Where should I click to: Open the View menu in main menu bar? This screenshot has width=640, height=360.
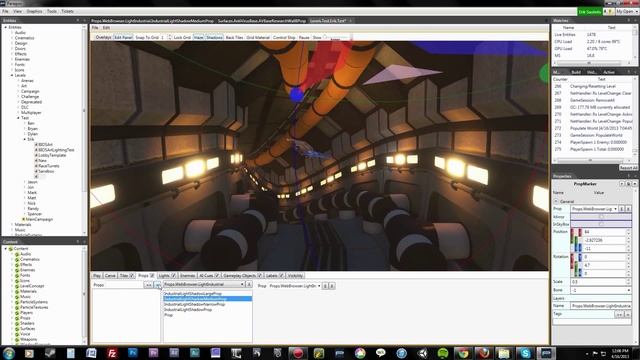pos(17,11)
